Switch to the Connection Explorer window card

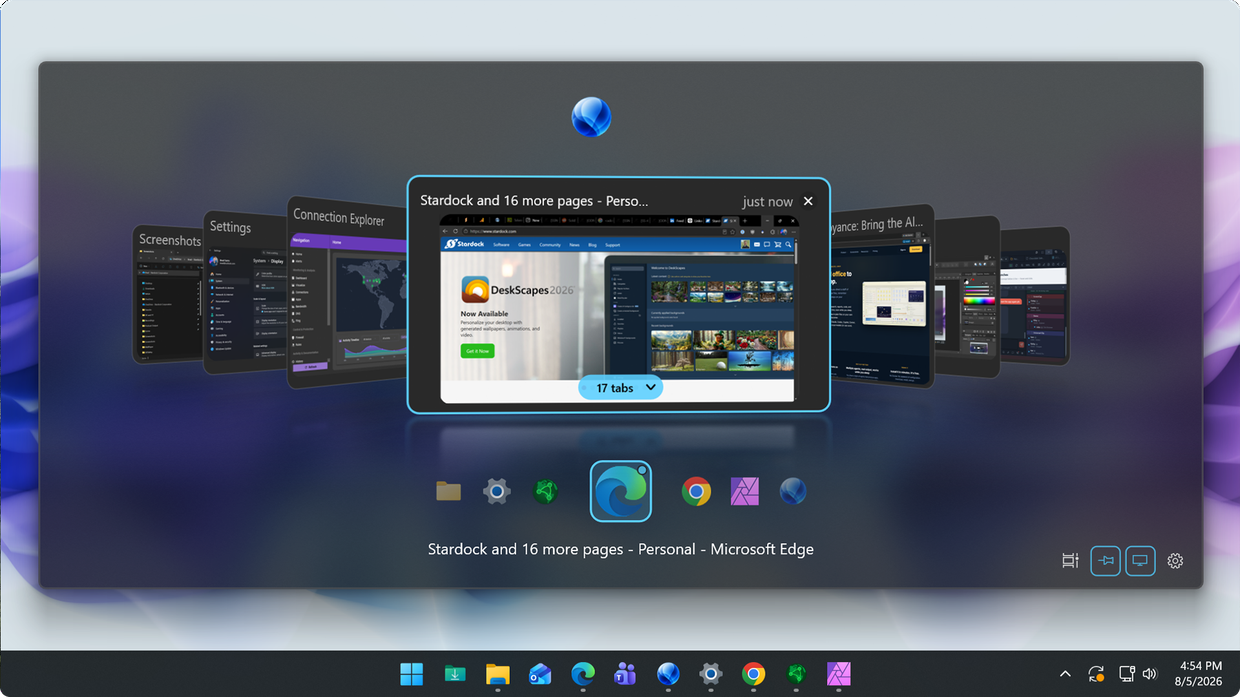click(x=346, y=292)
